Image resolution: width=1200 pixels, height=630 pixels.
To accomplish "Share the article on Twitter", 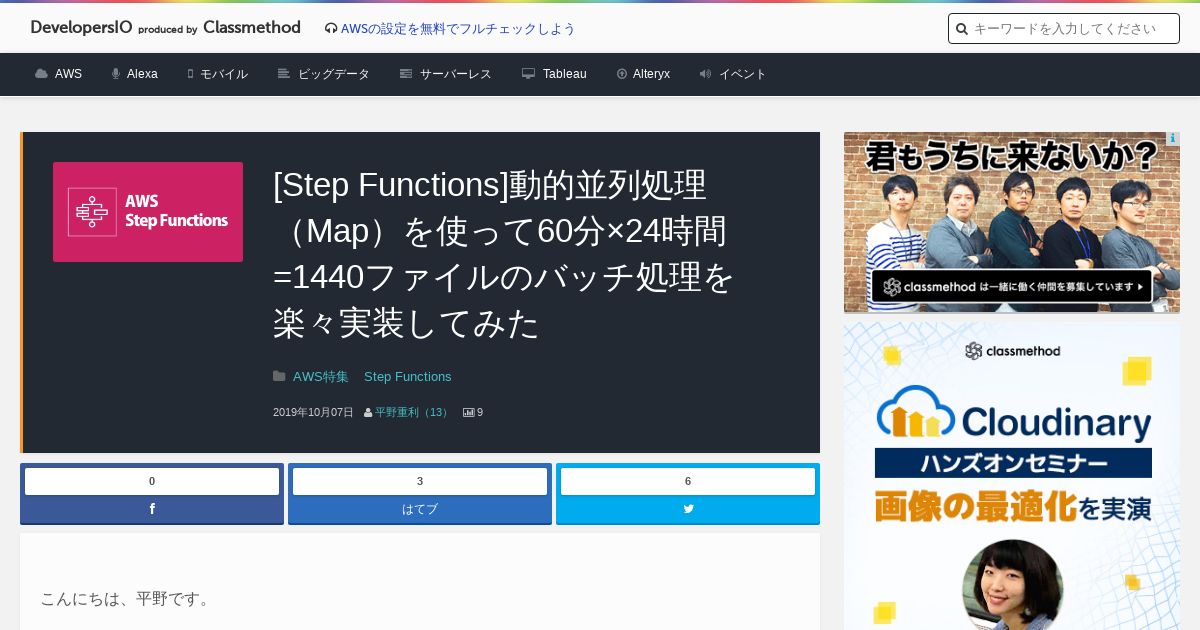I will (688, 509).
